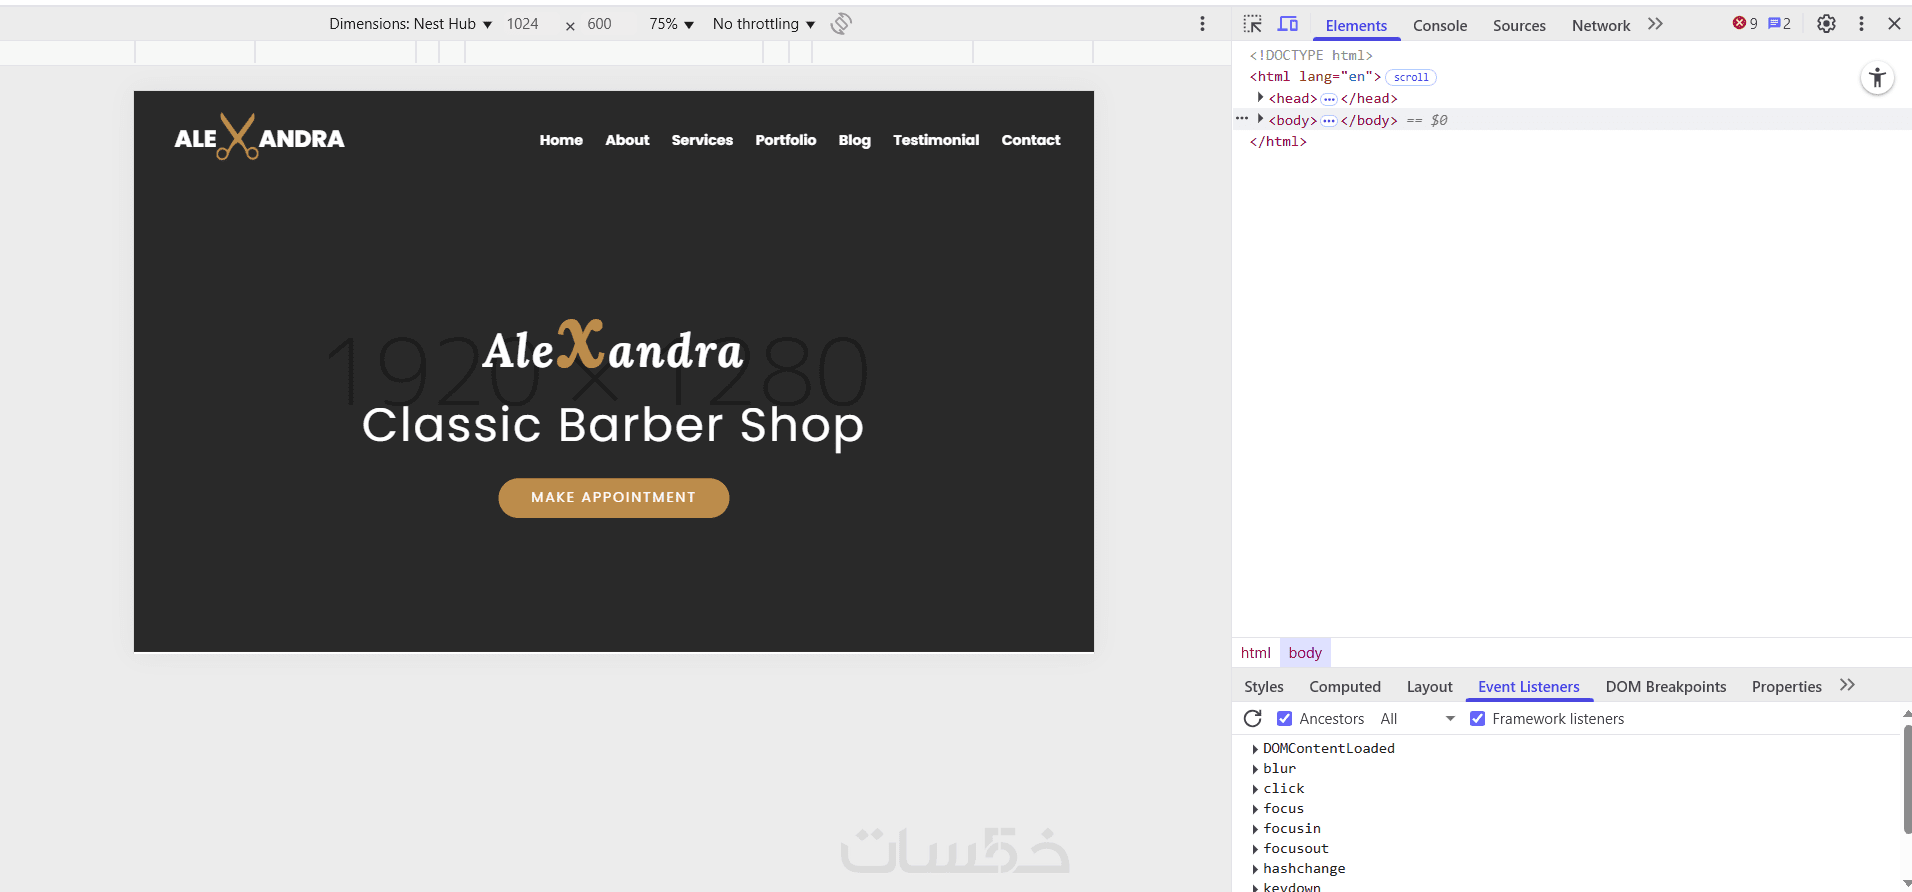Image resolution: width=1912 pixels, height=892 pixels.
Task: Click the scroll badge on html element
Action: pyautogui.click(x=1411, y=77)
